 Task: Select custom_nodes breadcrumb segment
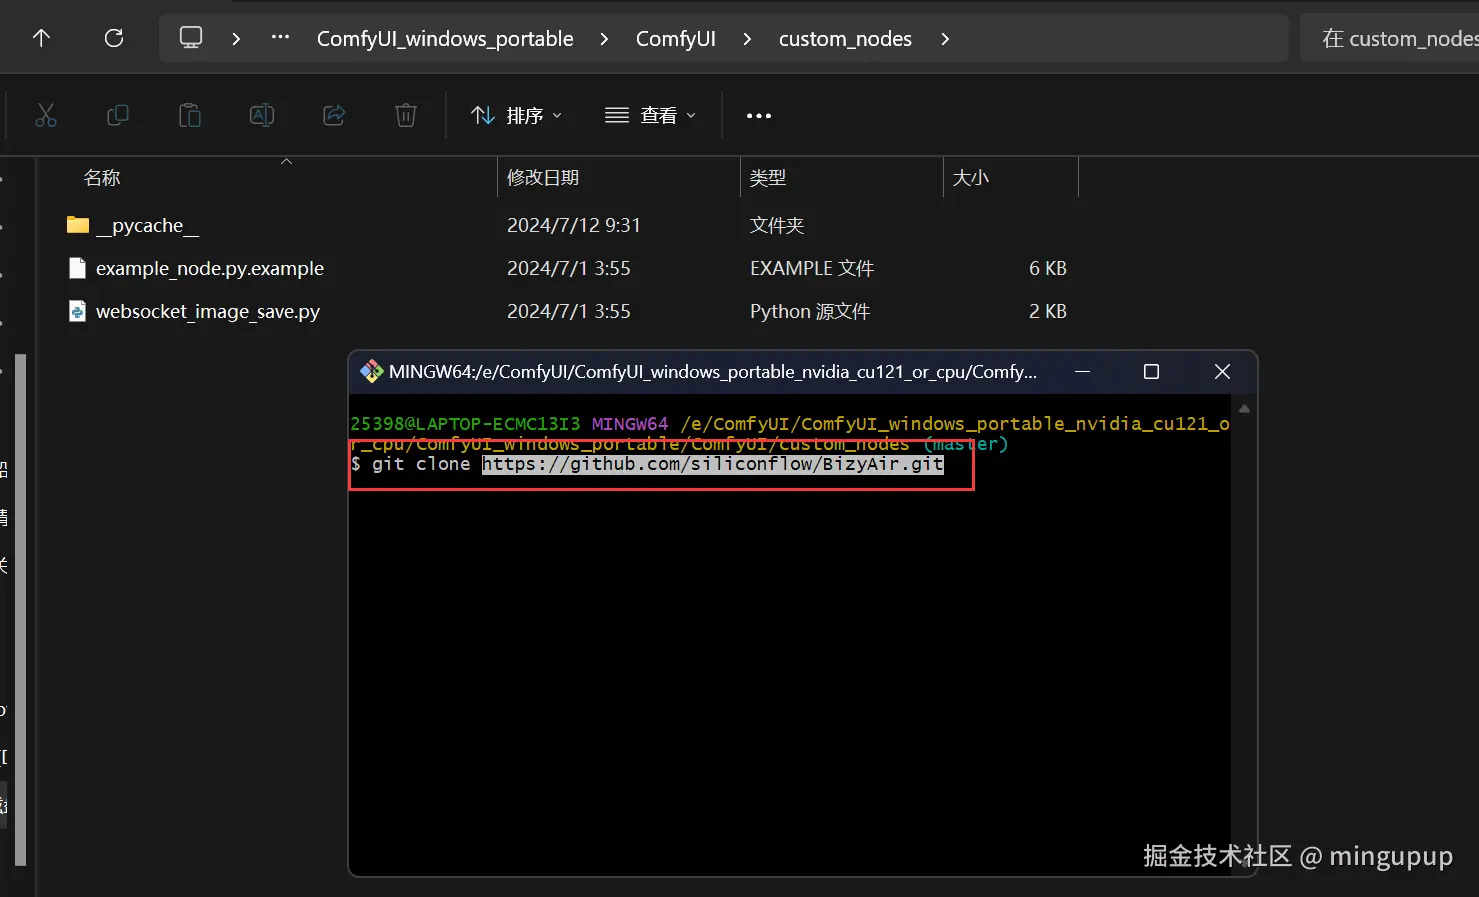tap(845, 39)
